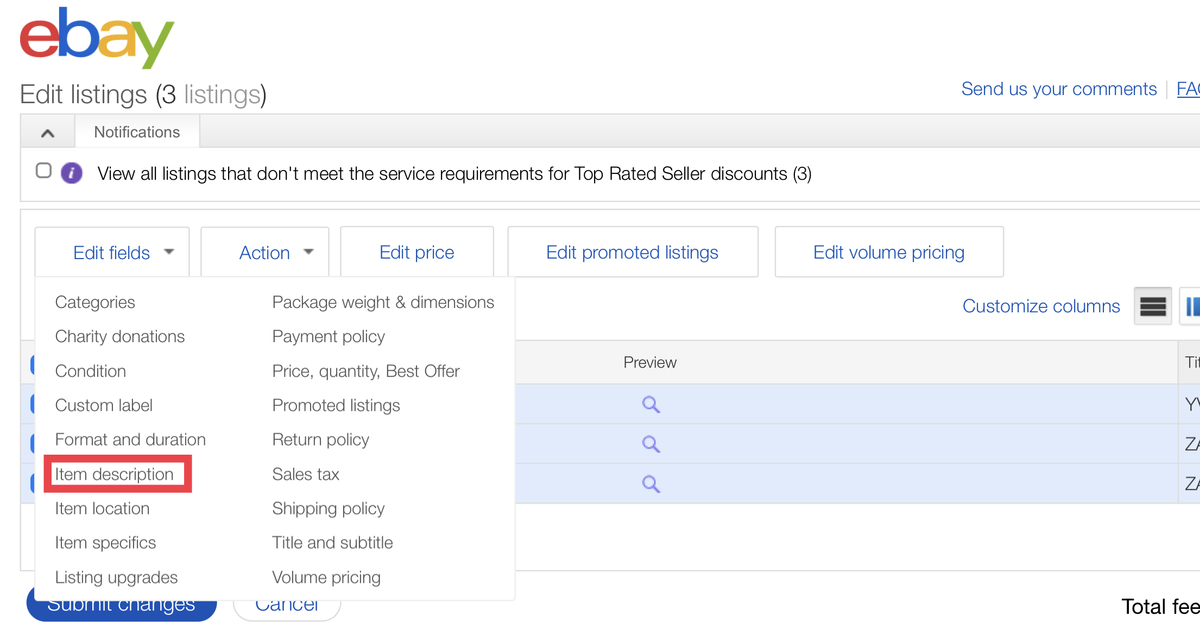This screenshot has width=1200, height=635.
Task: Select Sales tax from the menu
Action: click(306, 474)
